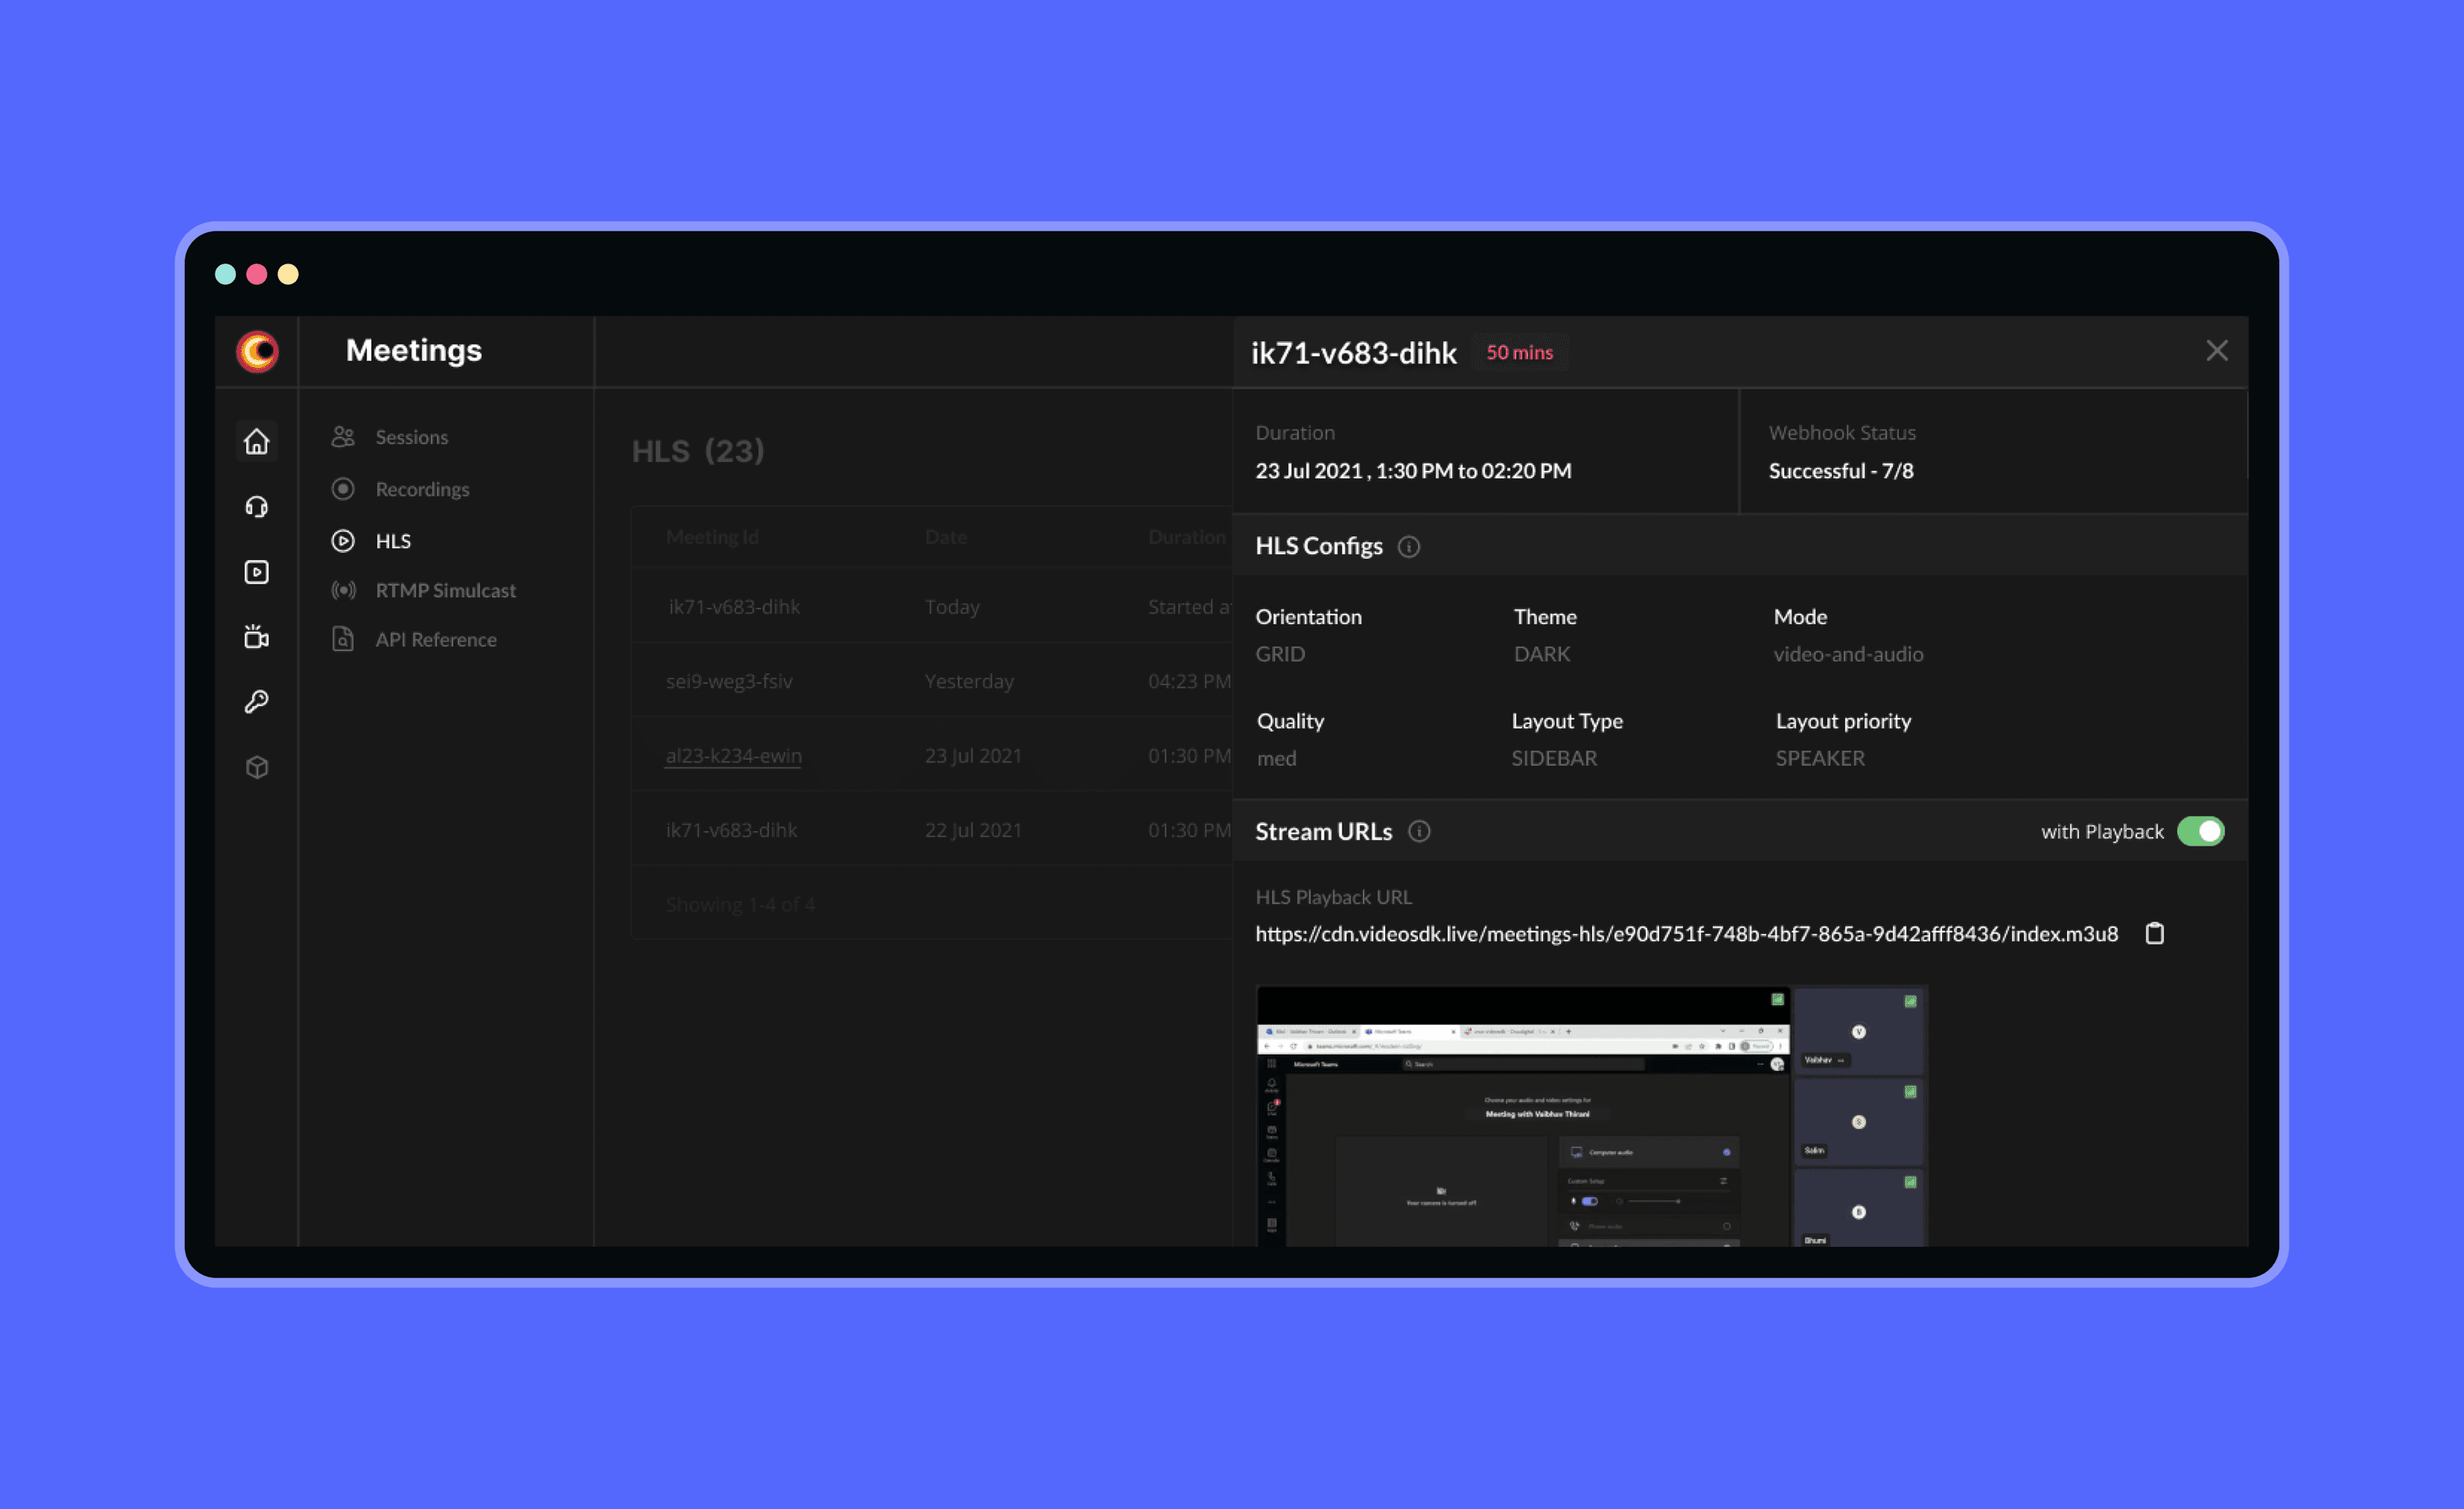Click the panel title ik71-v683-dihk

(1354, 353)
